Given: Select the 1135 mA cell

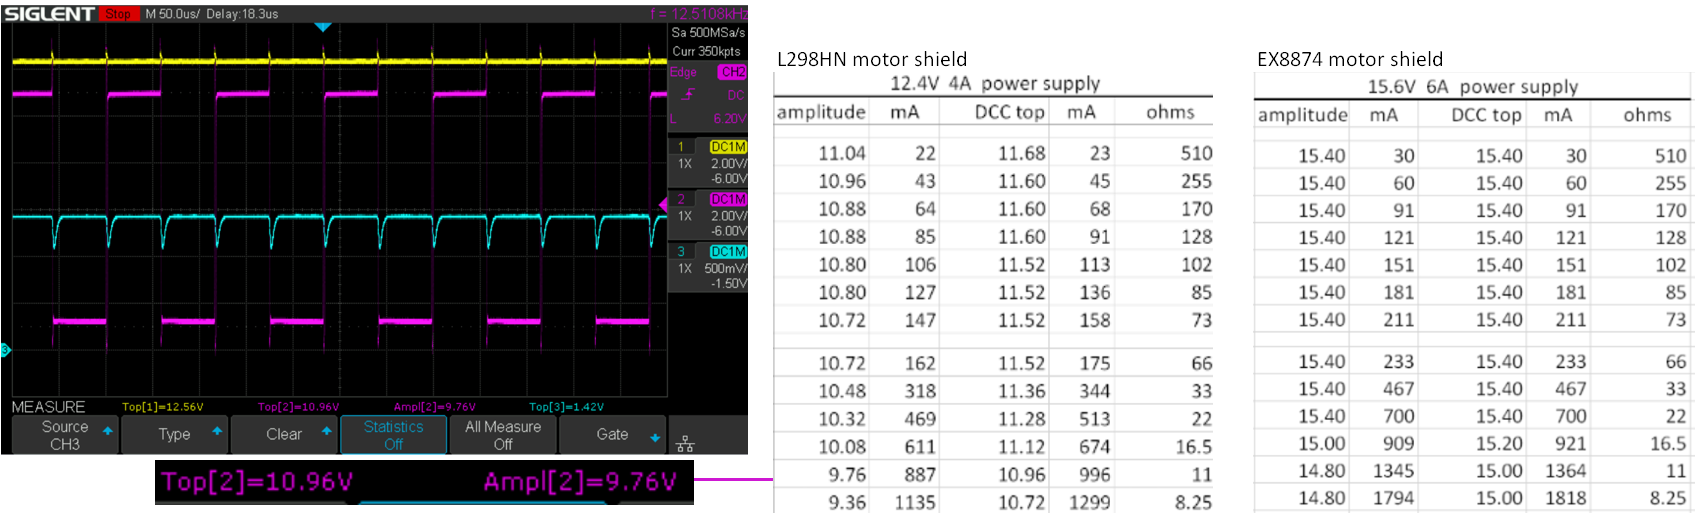Looking at the screenshot, I should click(915, 503).
